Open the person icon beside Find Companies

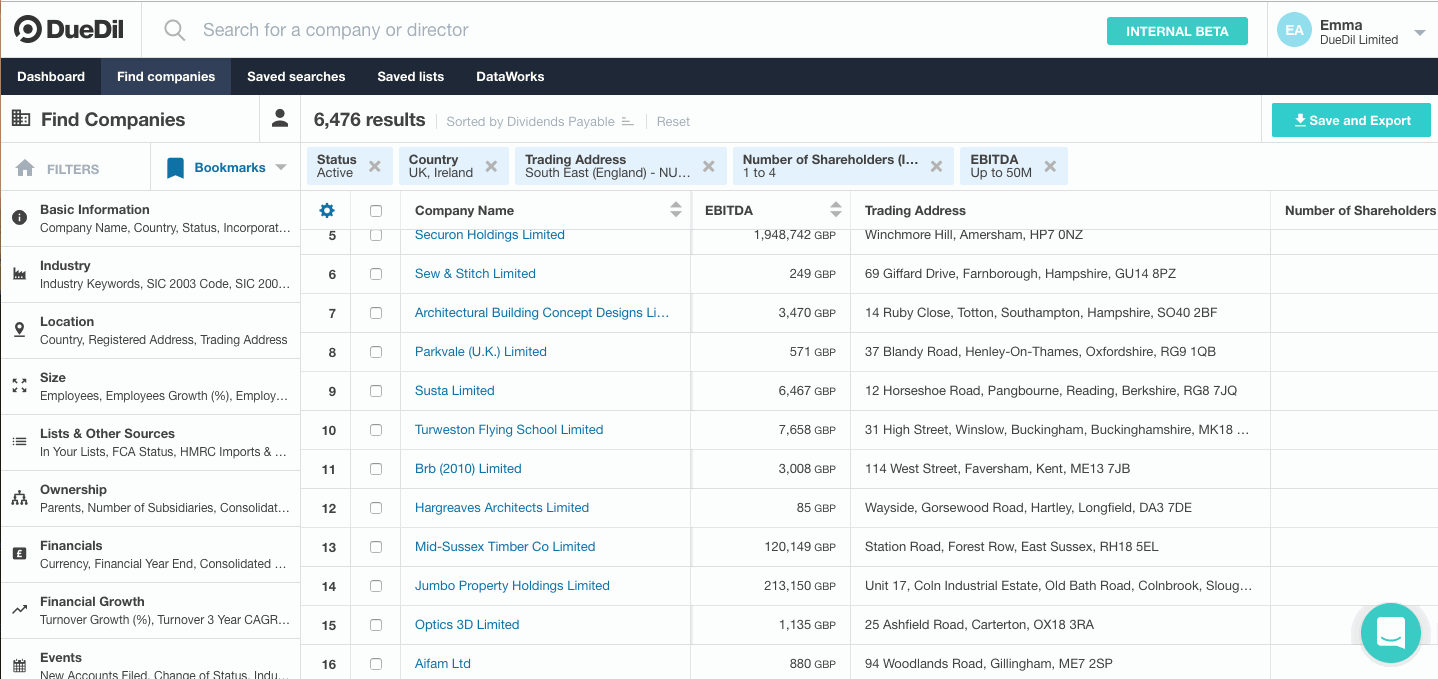click(280, 119)
